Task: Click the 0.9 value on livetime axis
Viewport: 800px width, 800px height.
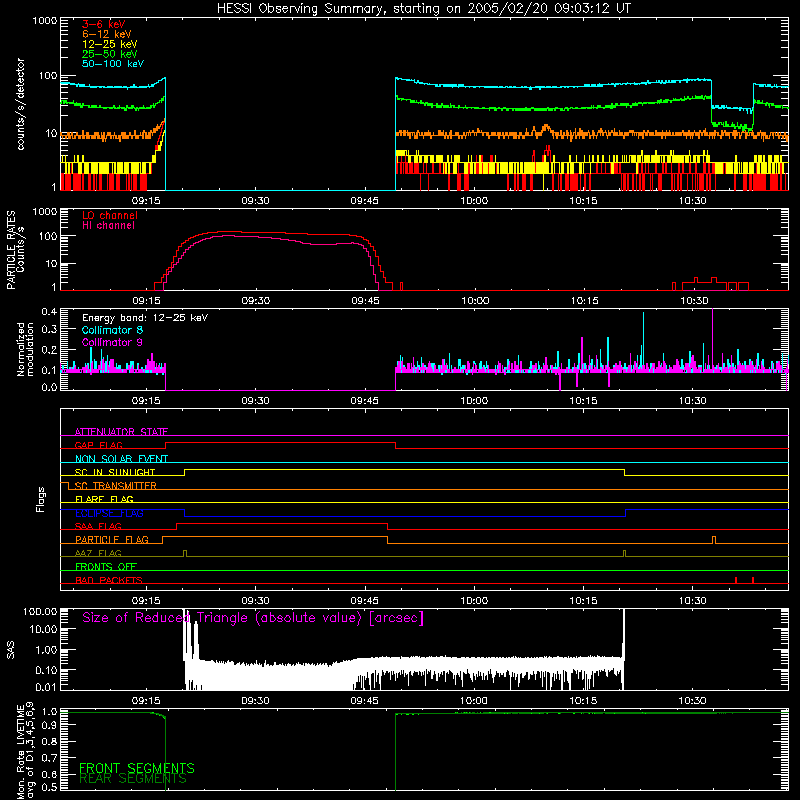Action: point(49,724)
